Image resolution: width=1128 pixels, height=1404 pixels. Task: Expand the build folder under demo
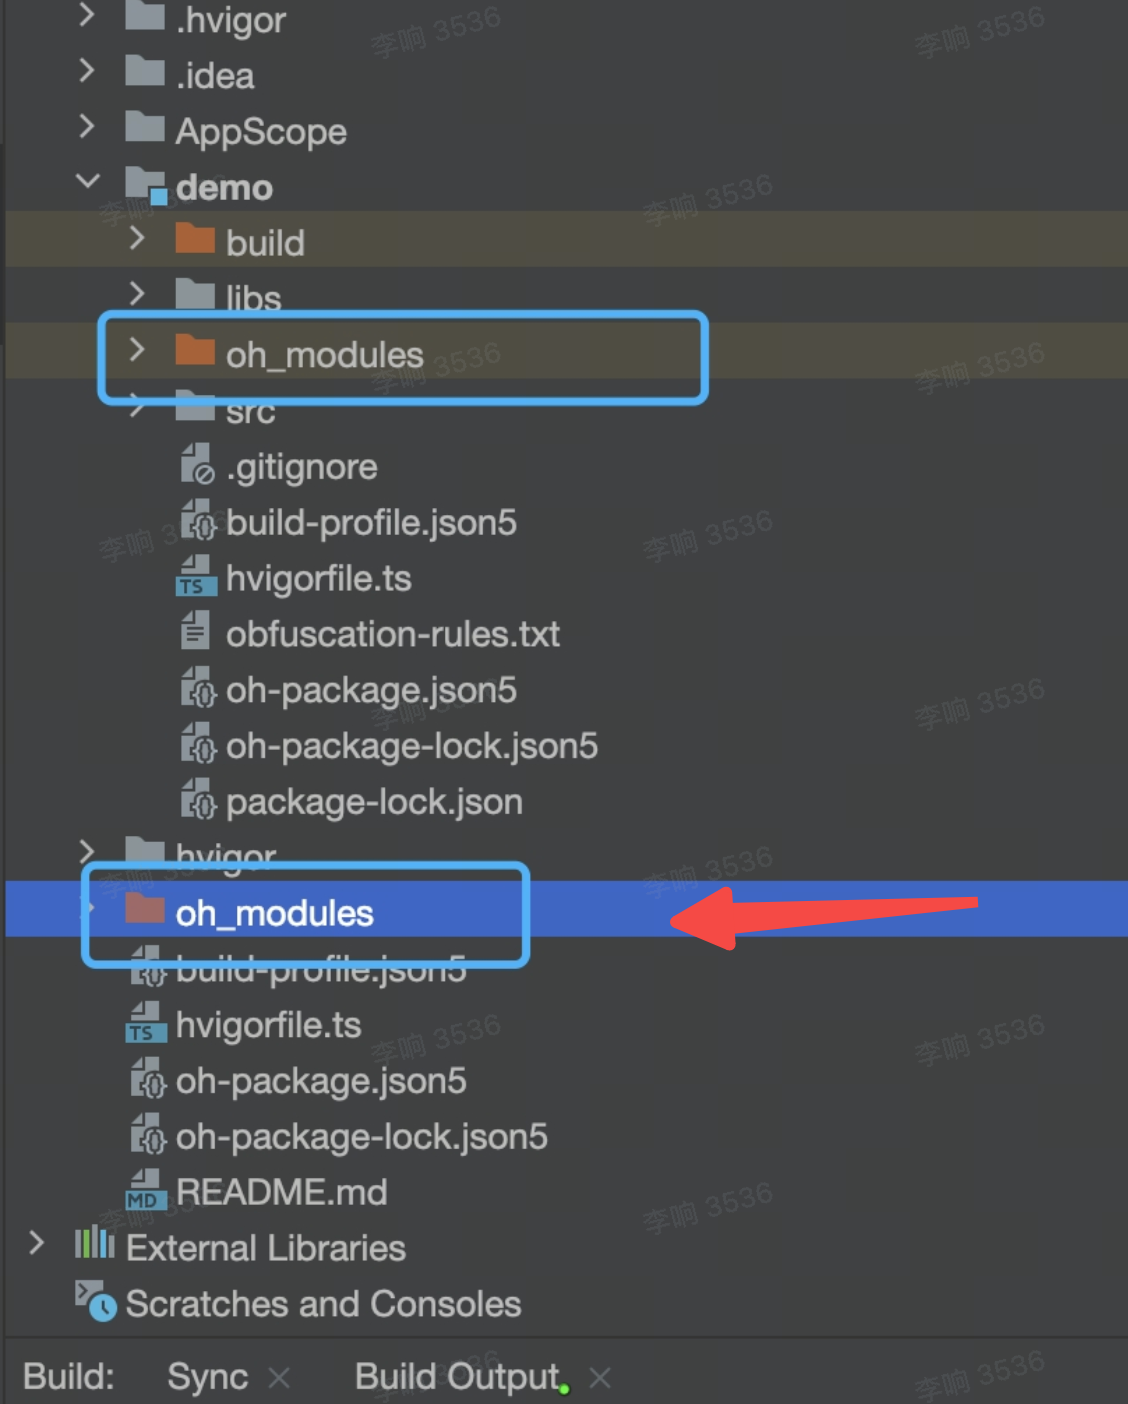click(137, 238)
